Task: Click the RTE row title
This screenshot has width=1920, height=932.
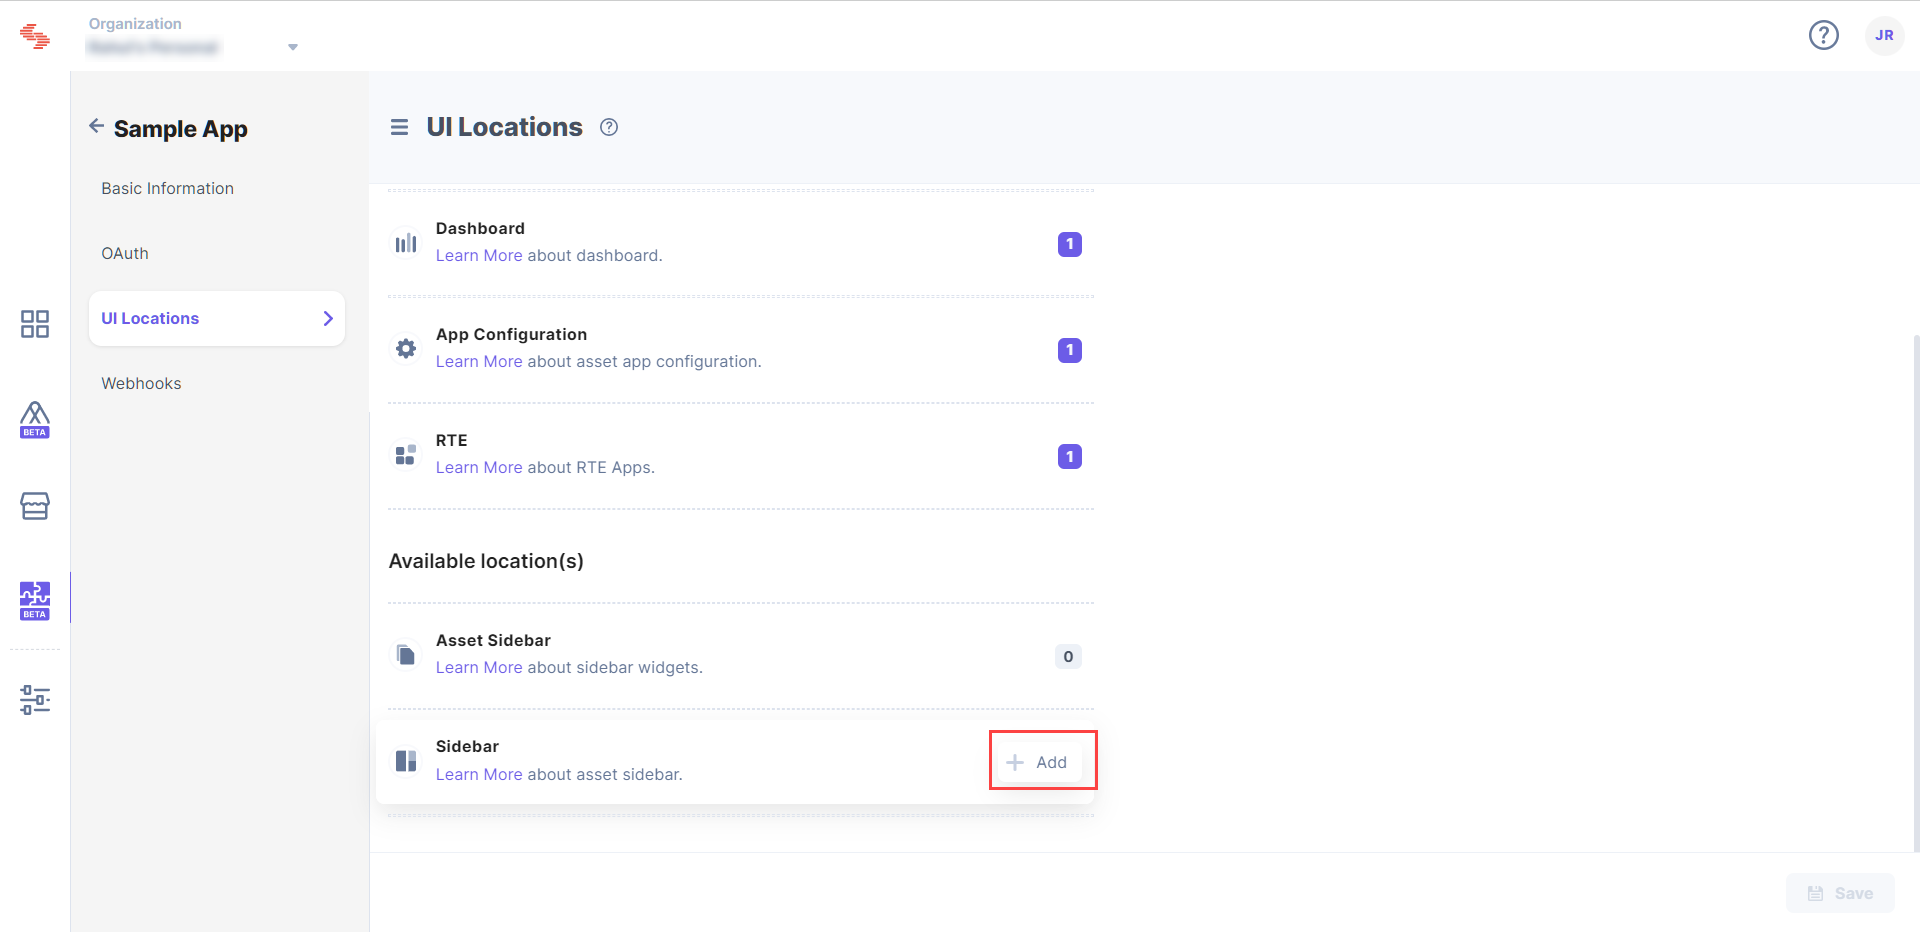Action: click(x=451, y=440)
